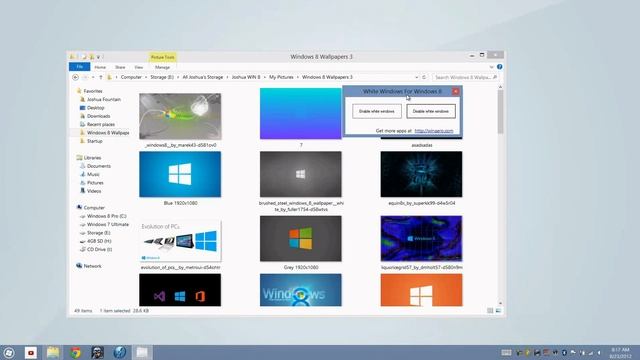Click the refresh icon beside address bar
Viewport: 640px width, 360px height.
coord(424,77)
